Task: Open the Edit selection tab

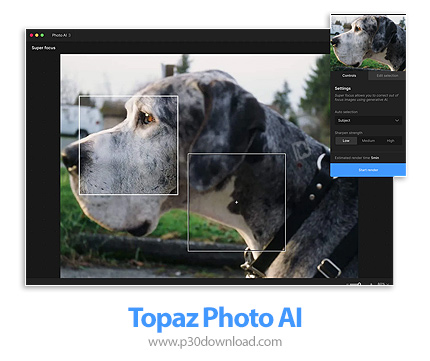Action: (x=387, y=76)
